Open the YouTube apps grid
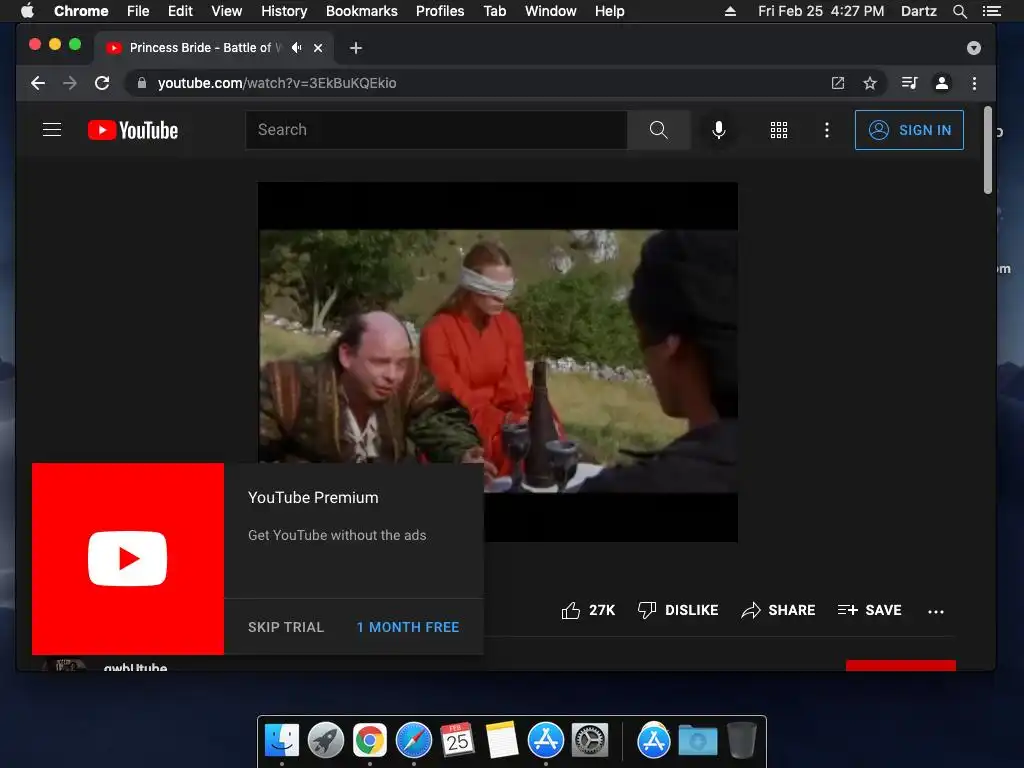Screen dimensions: 1024x768 click(778, 130)
